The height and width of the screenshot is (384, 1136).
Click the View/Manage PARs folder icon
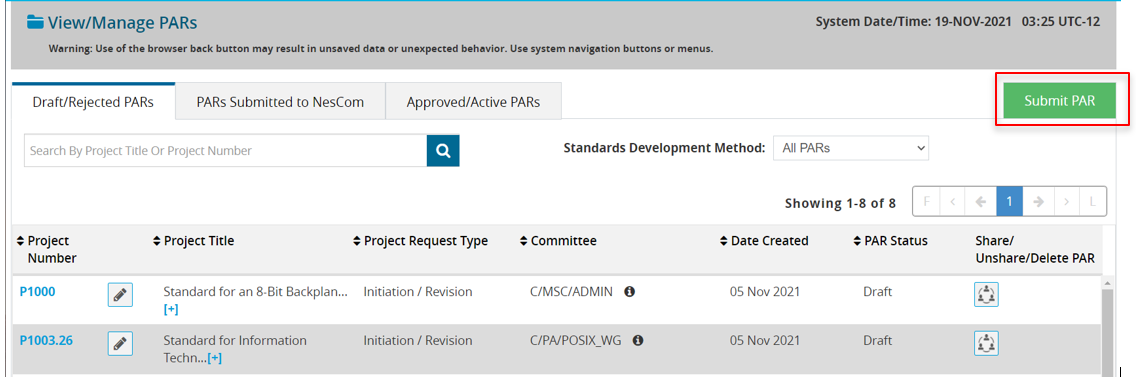coord(35,22)
